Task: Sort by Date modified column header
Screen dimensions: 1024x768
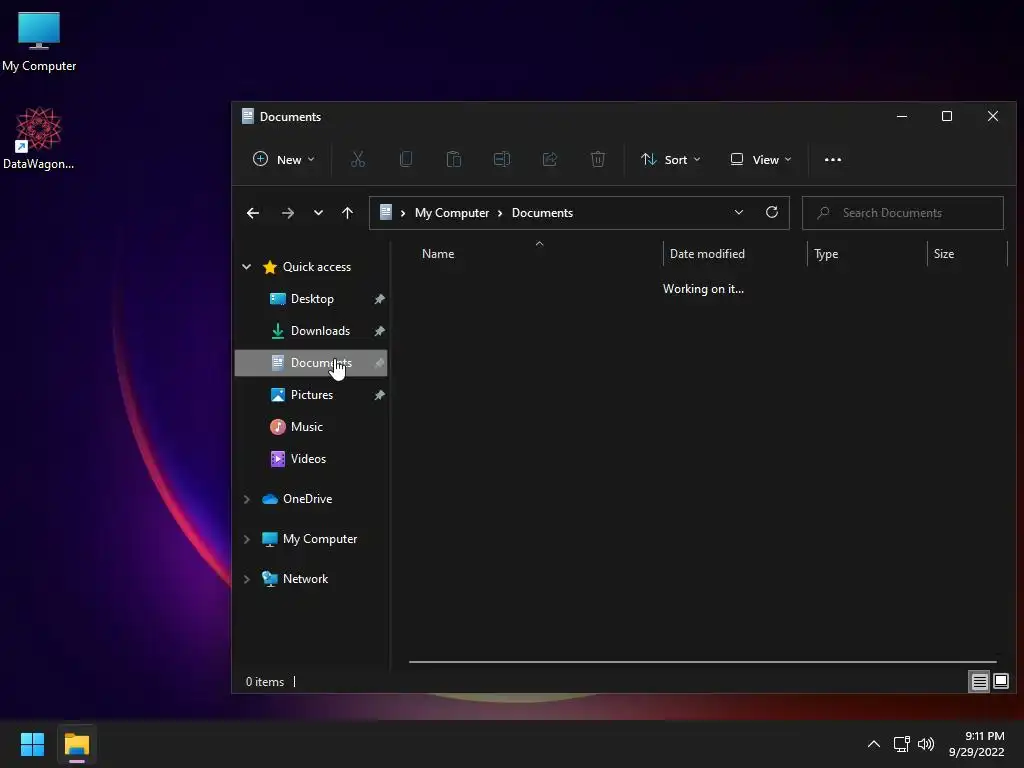Action: tap(707, 254)
